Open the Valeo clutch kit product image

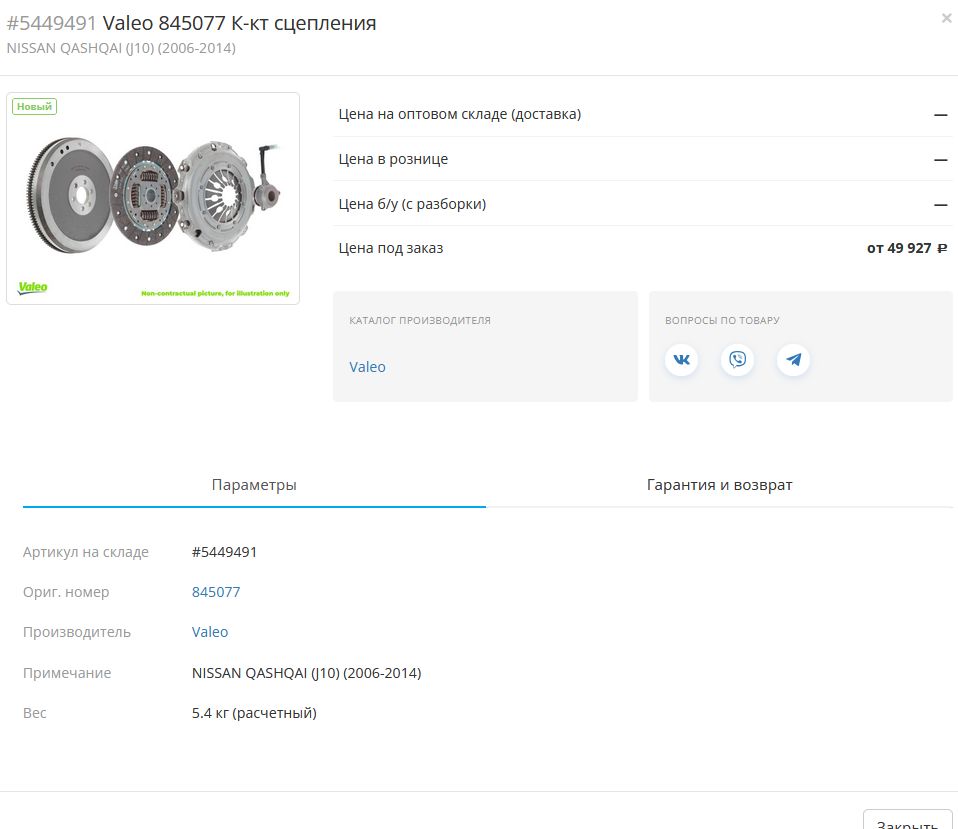pos(153,199)
